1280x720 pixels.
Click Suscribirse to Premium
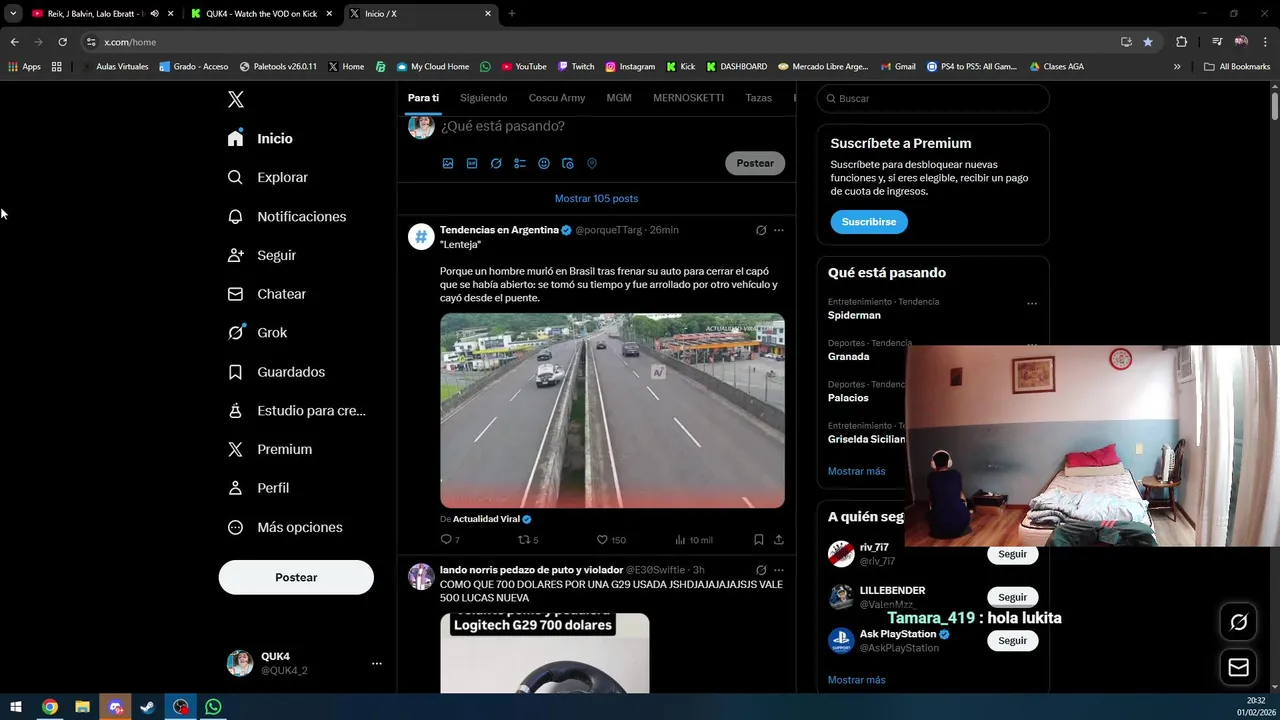pyautogui.click(x=869, y=222)
